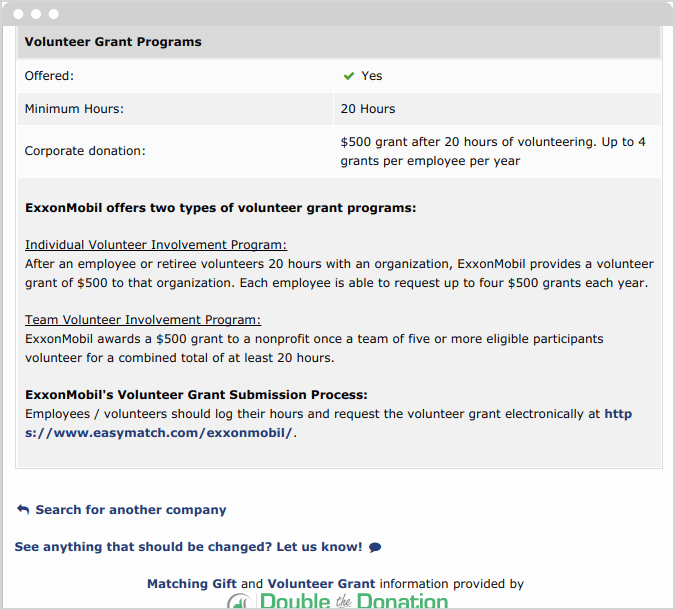The image size is (675, 610).
Task: Click the Yes value in Offered row
Action: tap(372, 76)
